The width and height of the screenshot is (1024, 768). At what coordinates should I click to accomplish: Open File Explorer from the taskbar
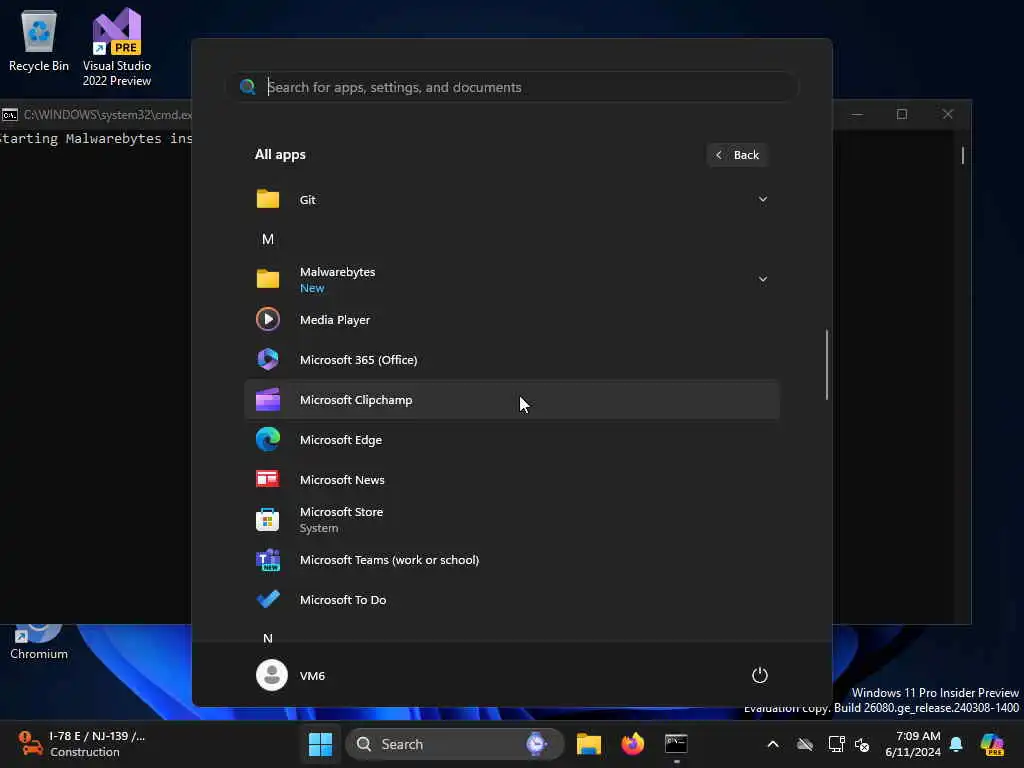588,744
